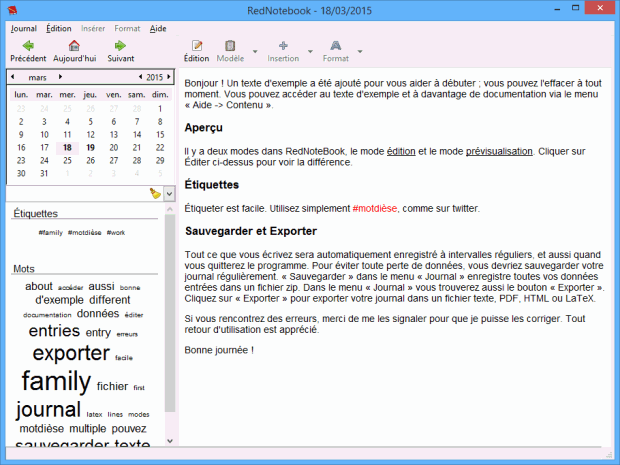Expand the search history dropdown

[169, 194]
